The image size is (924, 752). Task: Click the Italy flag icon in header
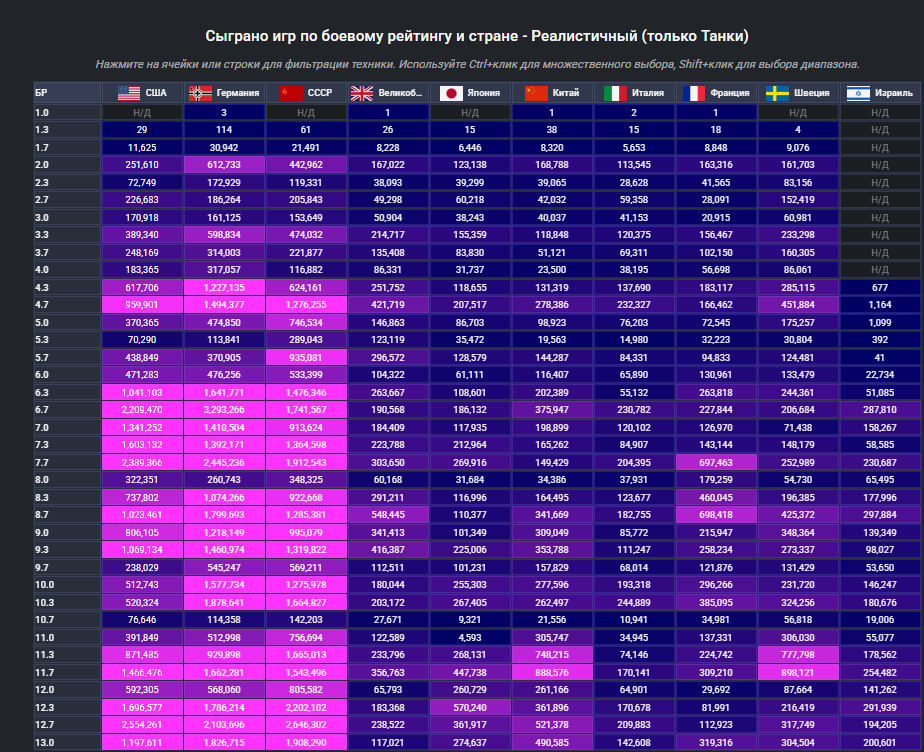point(615,93)
